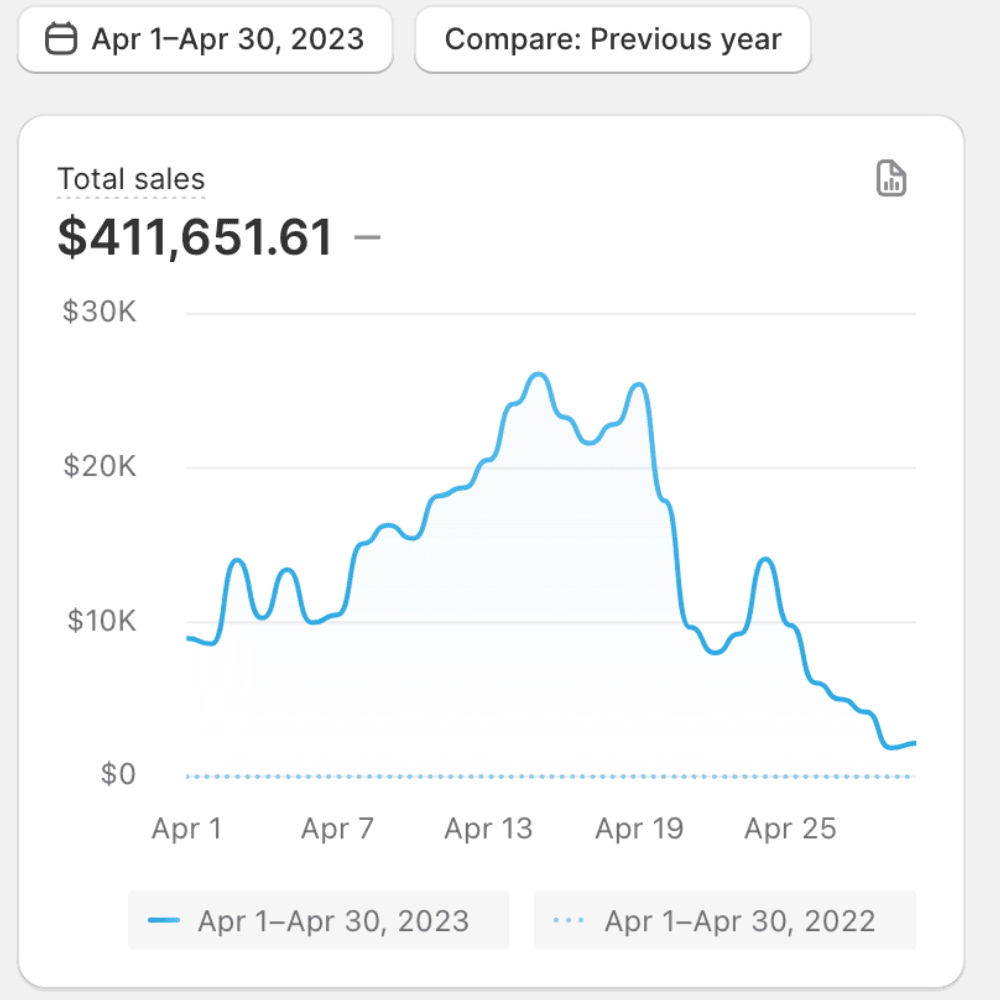Click the Apr 13 x-axis label

(x=488, y=828)
